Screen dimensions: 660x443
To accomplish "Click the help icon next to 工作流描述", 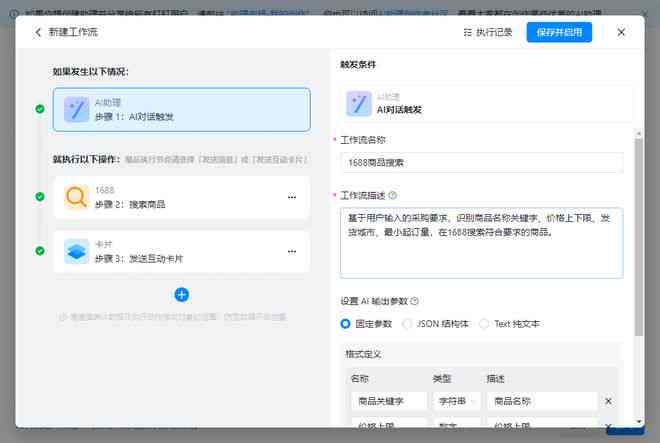I will click(x=393, y=195).
